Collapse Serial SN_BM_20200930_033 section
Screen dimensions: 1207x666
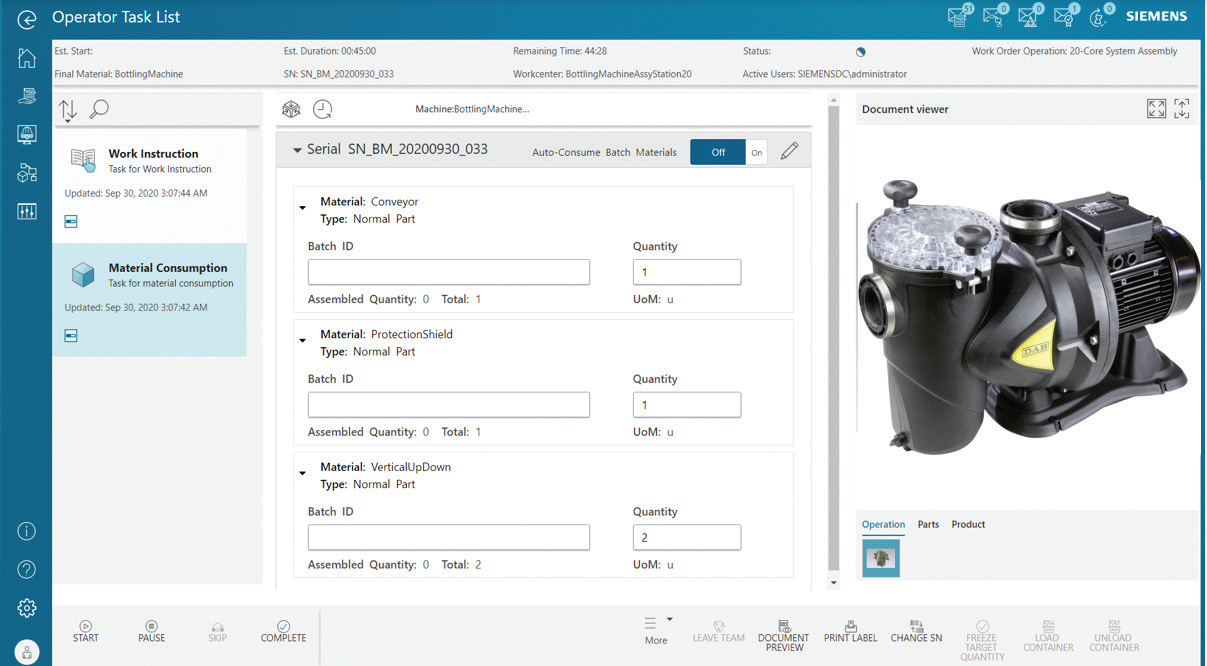click(x=297, y=150)
